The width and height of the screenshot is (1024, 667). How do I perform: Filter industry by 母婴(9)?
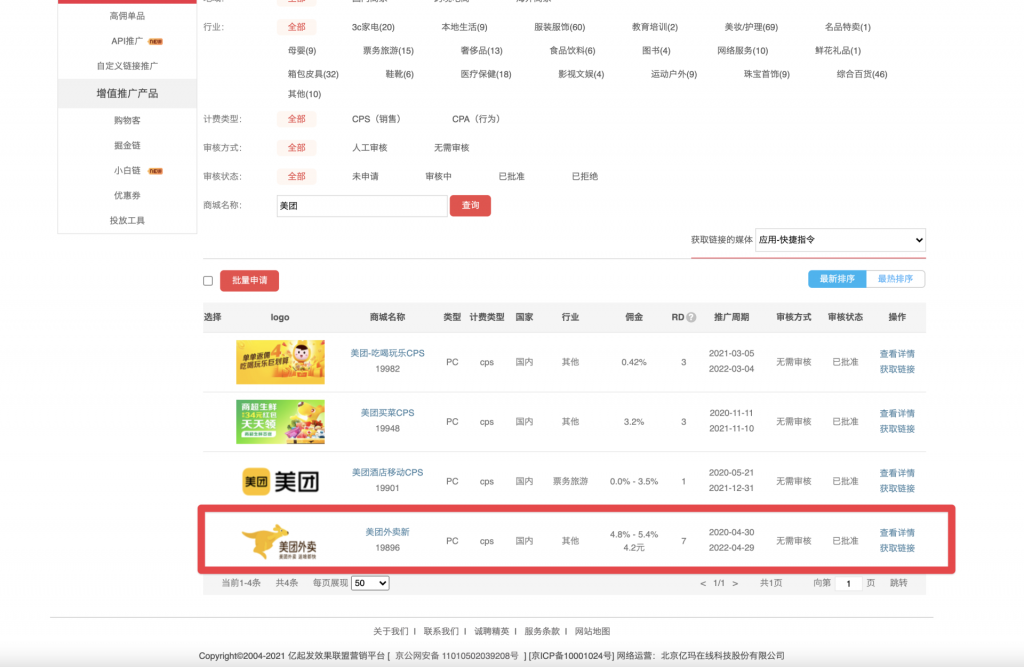(302, 50)
